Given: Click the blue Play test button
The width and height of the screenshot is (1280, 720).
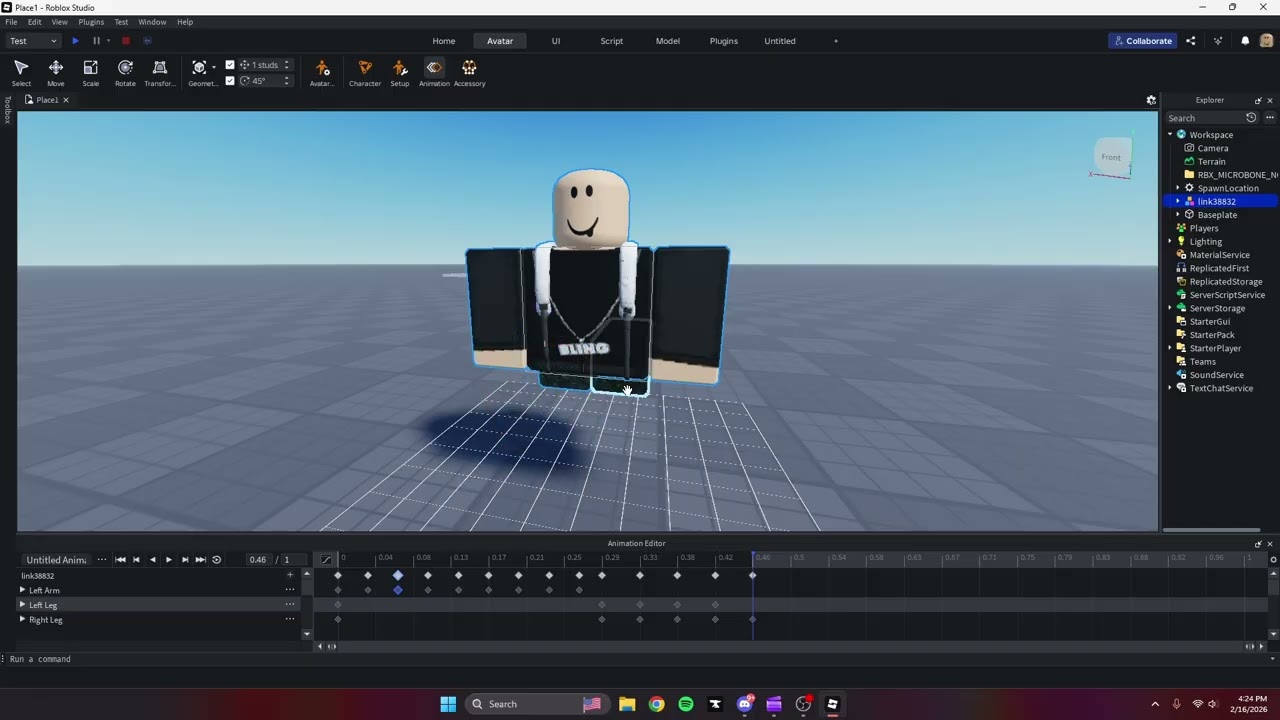Looking at the screenshot, I should point(75,41).
